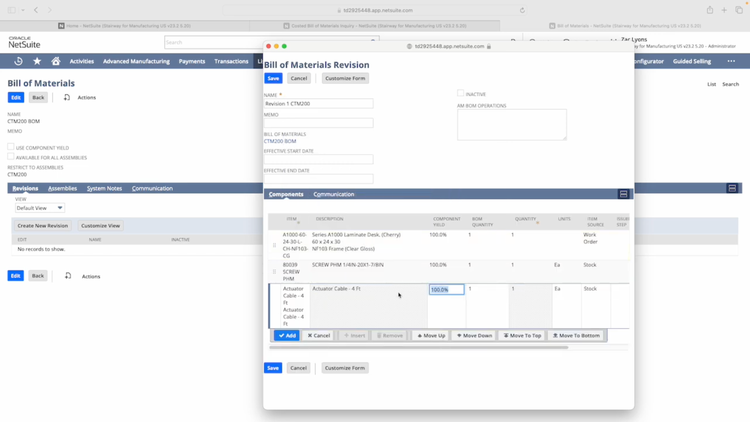Go forward with browser forward arrow

tap(50, 10)
